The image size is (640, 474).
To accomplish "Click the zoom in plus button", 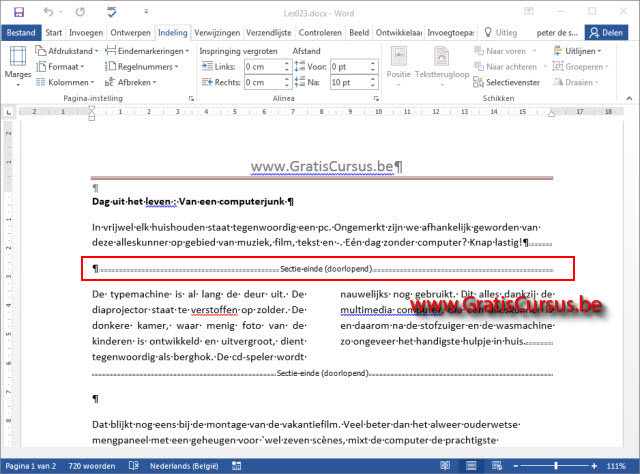I will 594,466.
